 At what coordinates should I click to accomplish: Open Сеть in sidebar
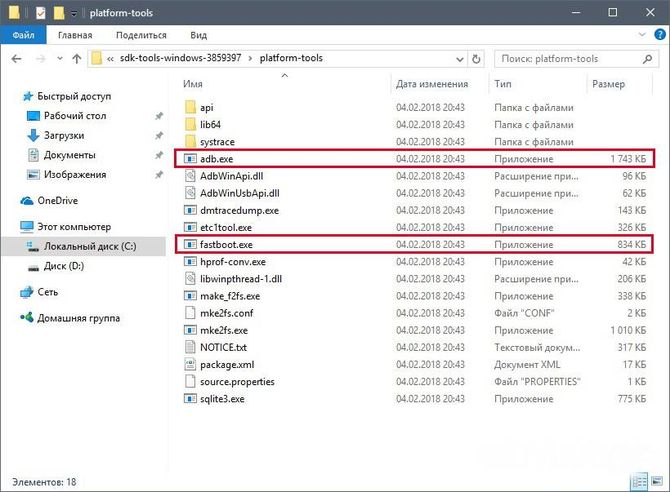[47, 292]
